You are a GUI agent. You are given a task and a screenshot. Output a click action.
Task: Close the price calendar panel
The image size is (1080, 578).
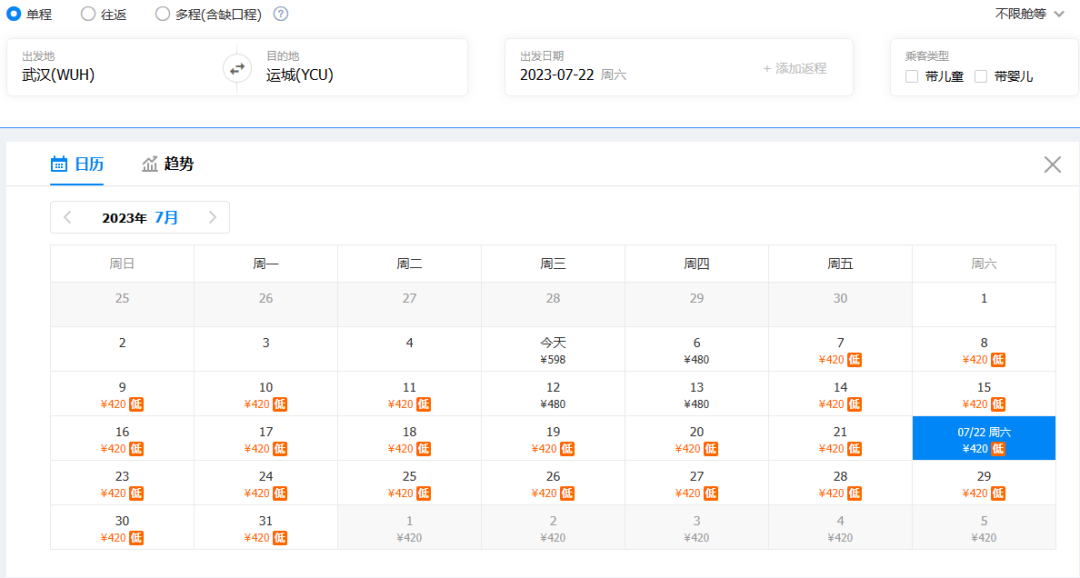pyautogui.click(x=1052, y=165)
